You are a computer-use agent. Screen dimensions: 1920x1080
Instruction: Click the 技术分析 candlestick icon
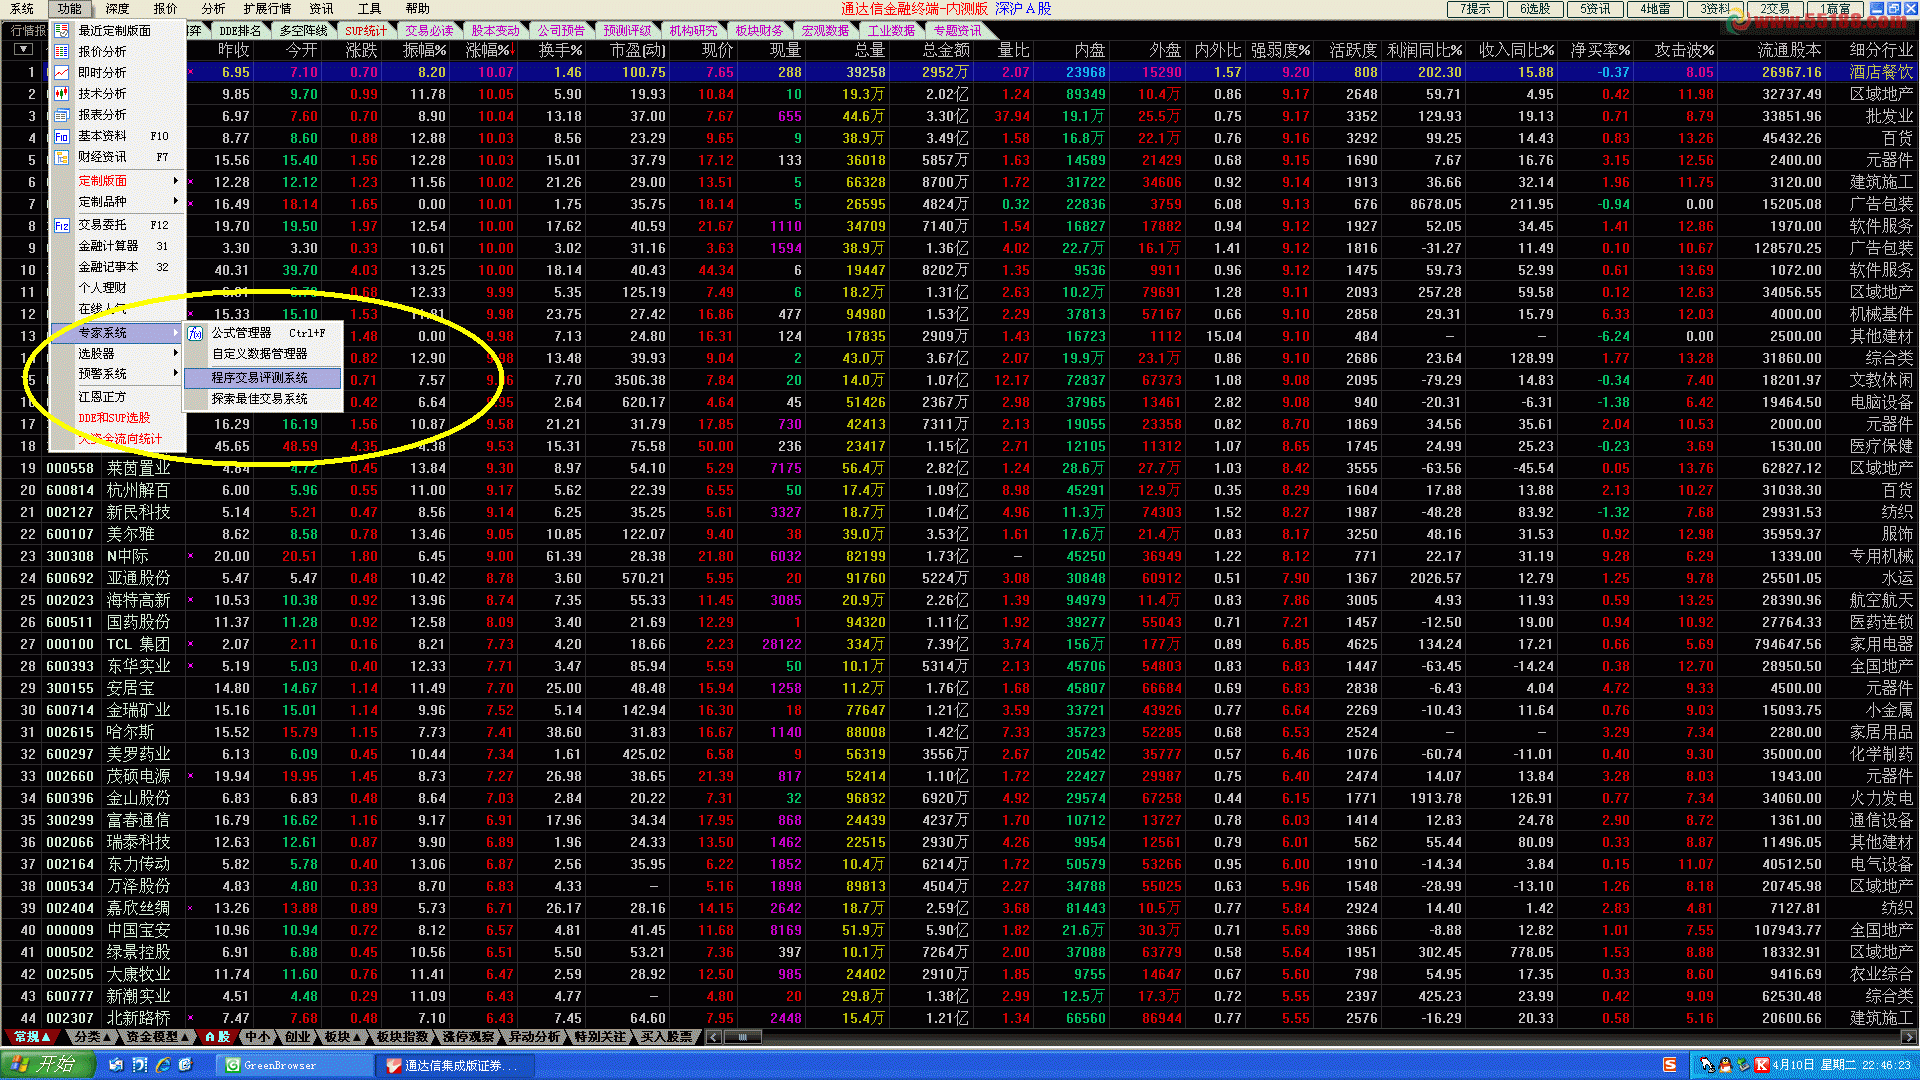pyautogui.click(x=61, y=93)
